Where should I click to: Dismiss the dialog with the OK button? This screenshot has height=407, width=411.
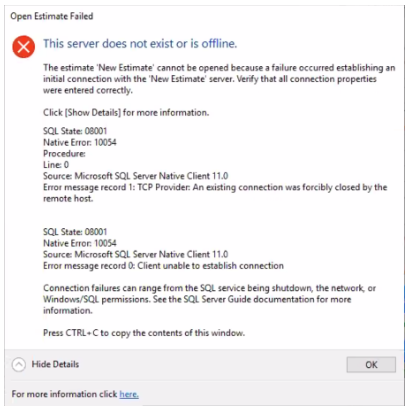(x=371, y=365)
